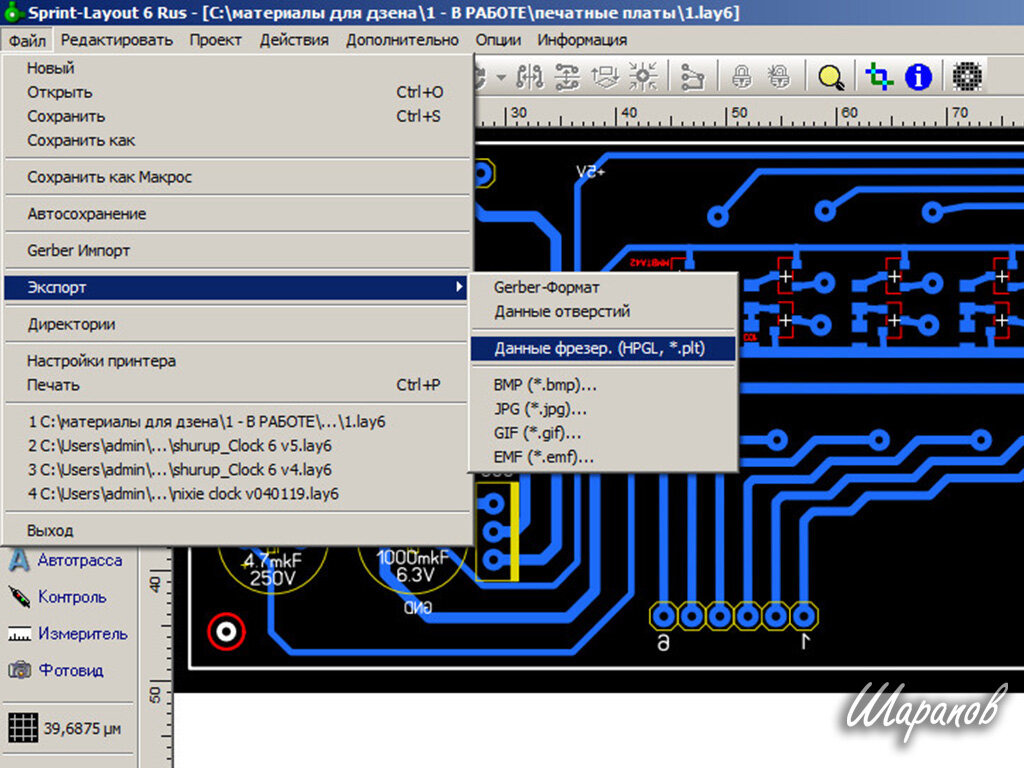This screenshot has width=1024, height=768.
Task: Choose Сохранить in the file menu
Action: (x=237, y=116)
